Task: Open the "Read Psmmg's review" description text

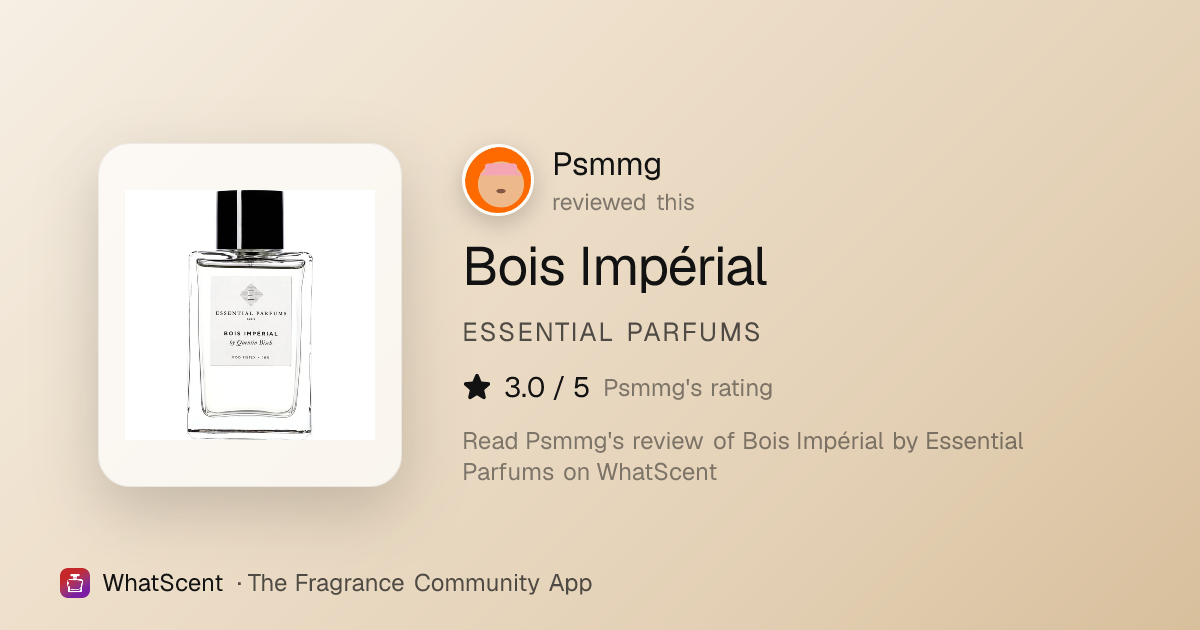Action: tap(743, 456)
